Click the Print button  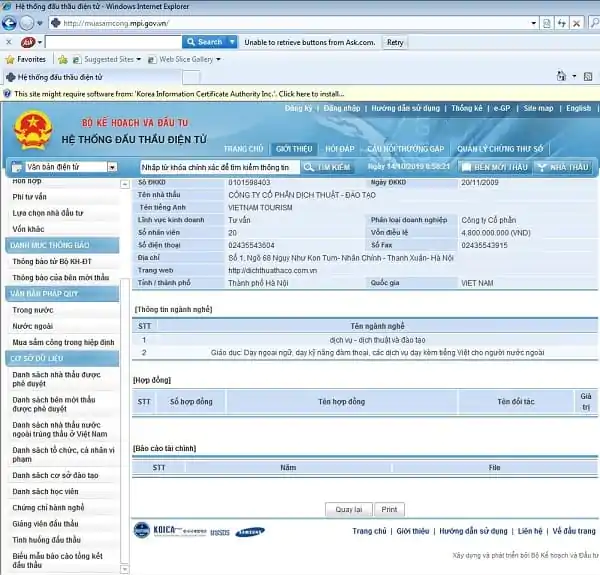point(391,509)
